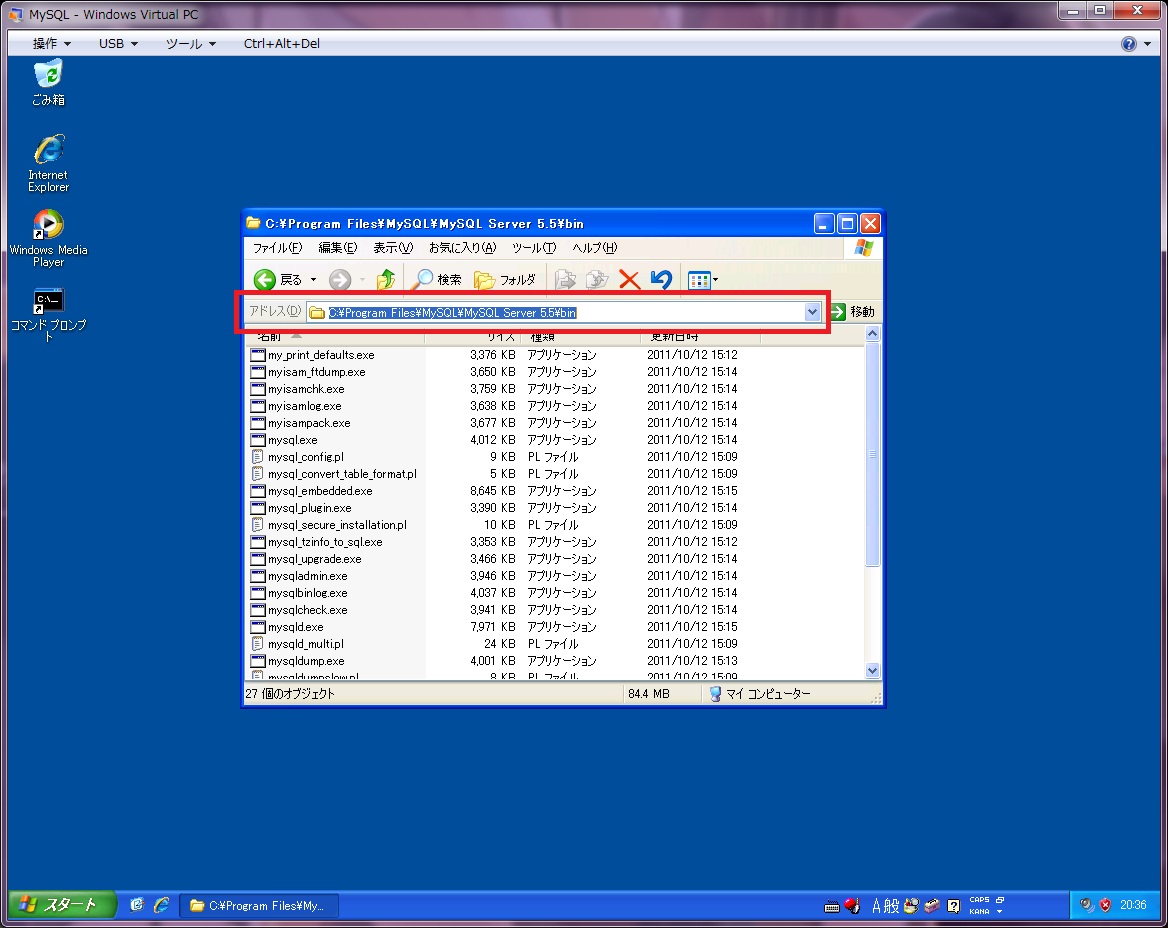The height and width of the screenshot is (928, 1168).
Task: Click the red X Delete toolbar icon
Action: [629, 280]
